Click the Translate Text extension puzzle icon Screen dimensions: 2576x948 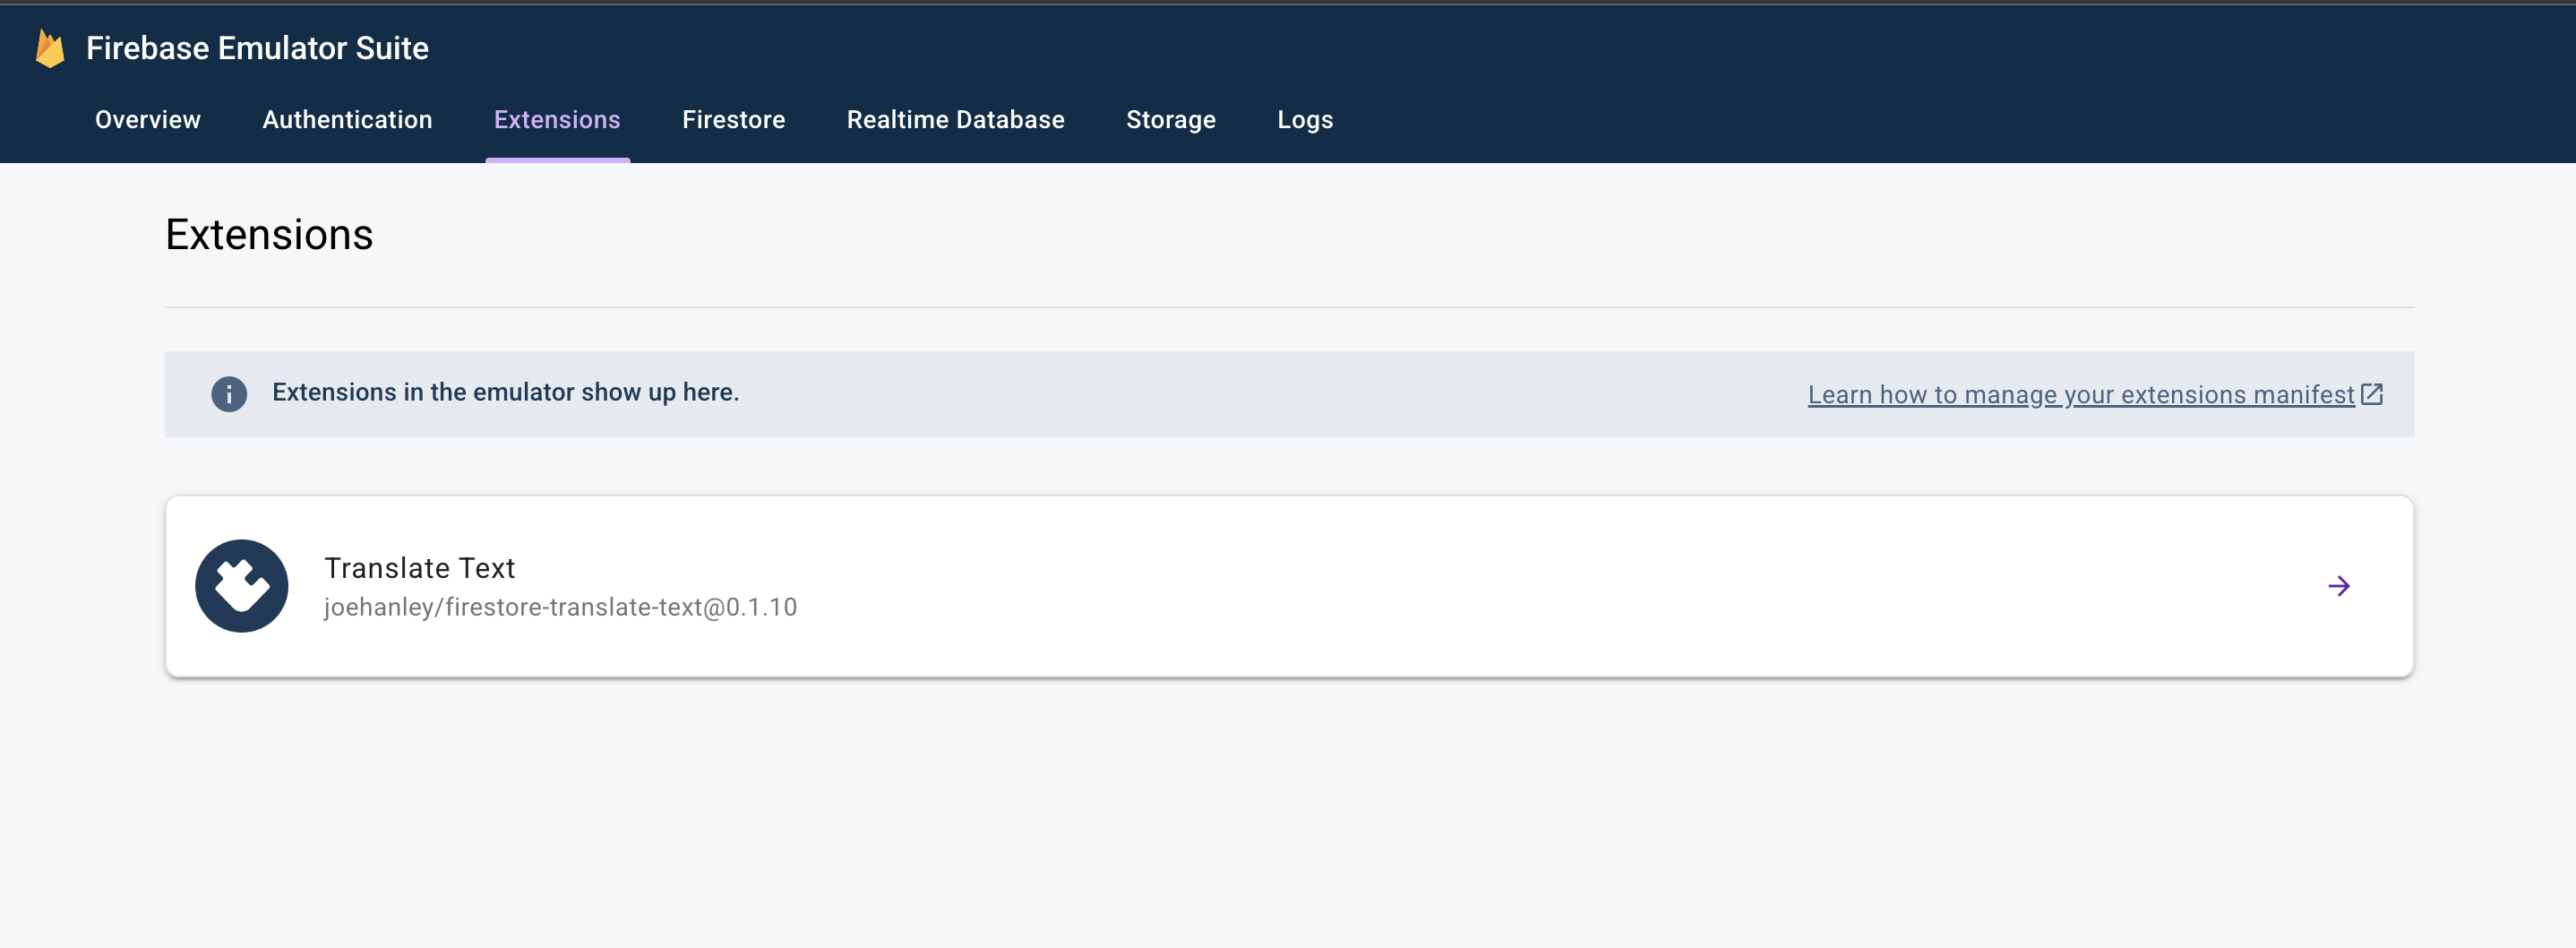click(x=242, y=586)
